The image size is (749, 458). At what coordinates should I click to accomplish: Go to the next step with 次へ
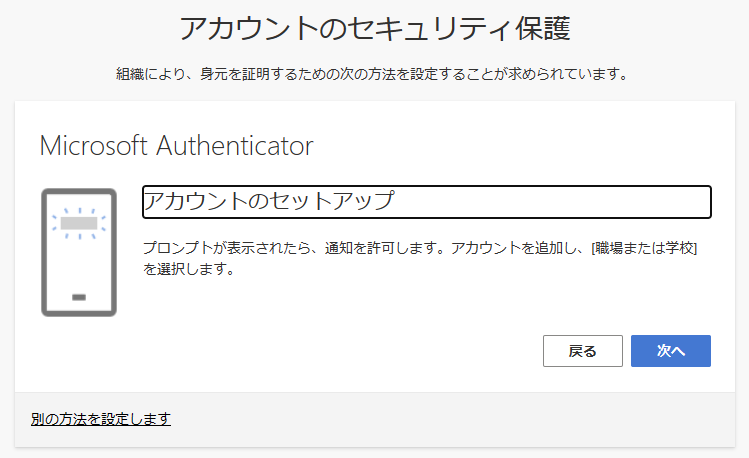click(671, 351)
